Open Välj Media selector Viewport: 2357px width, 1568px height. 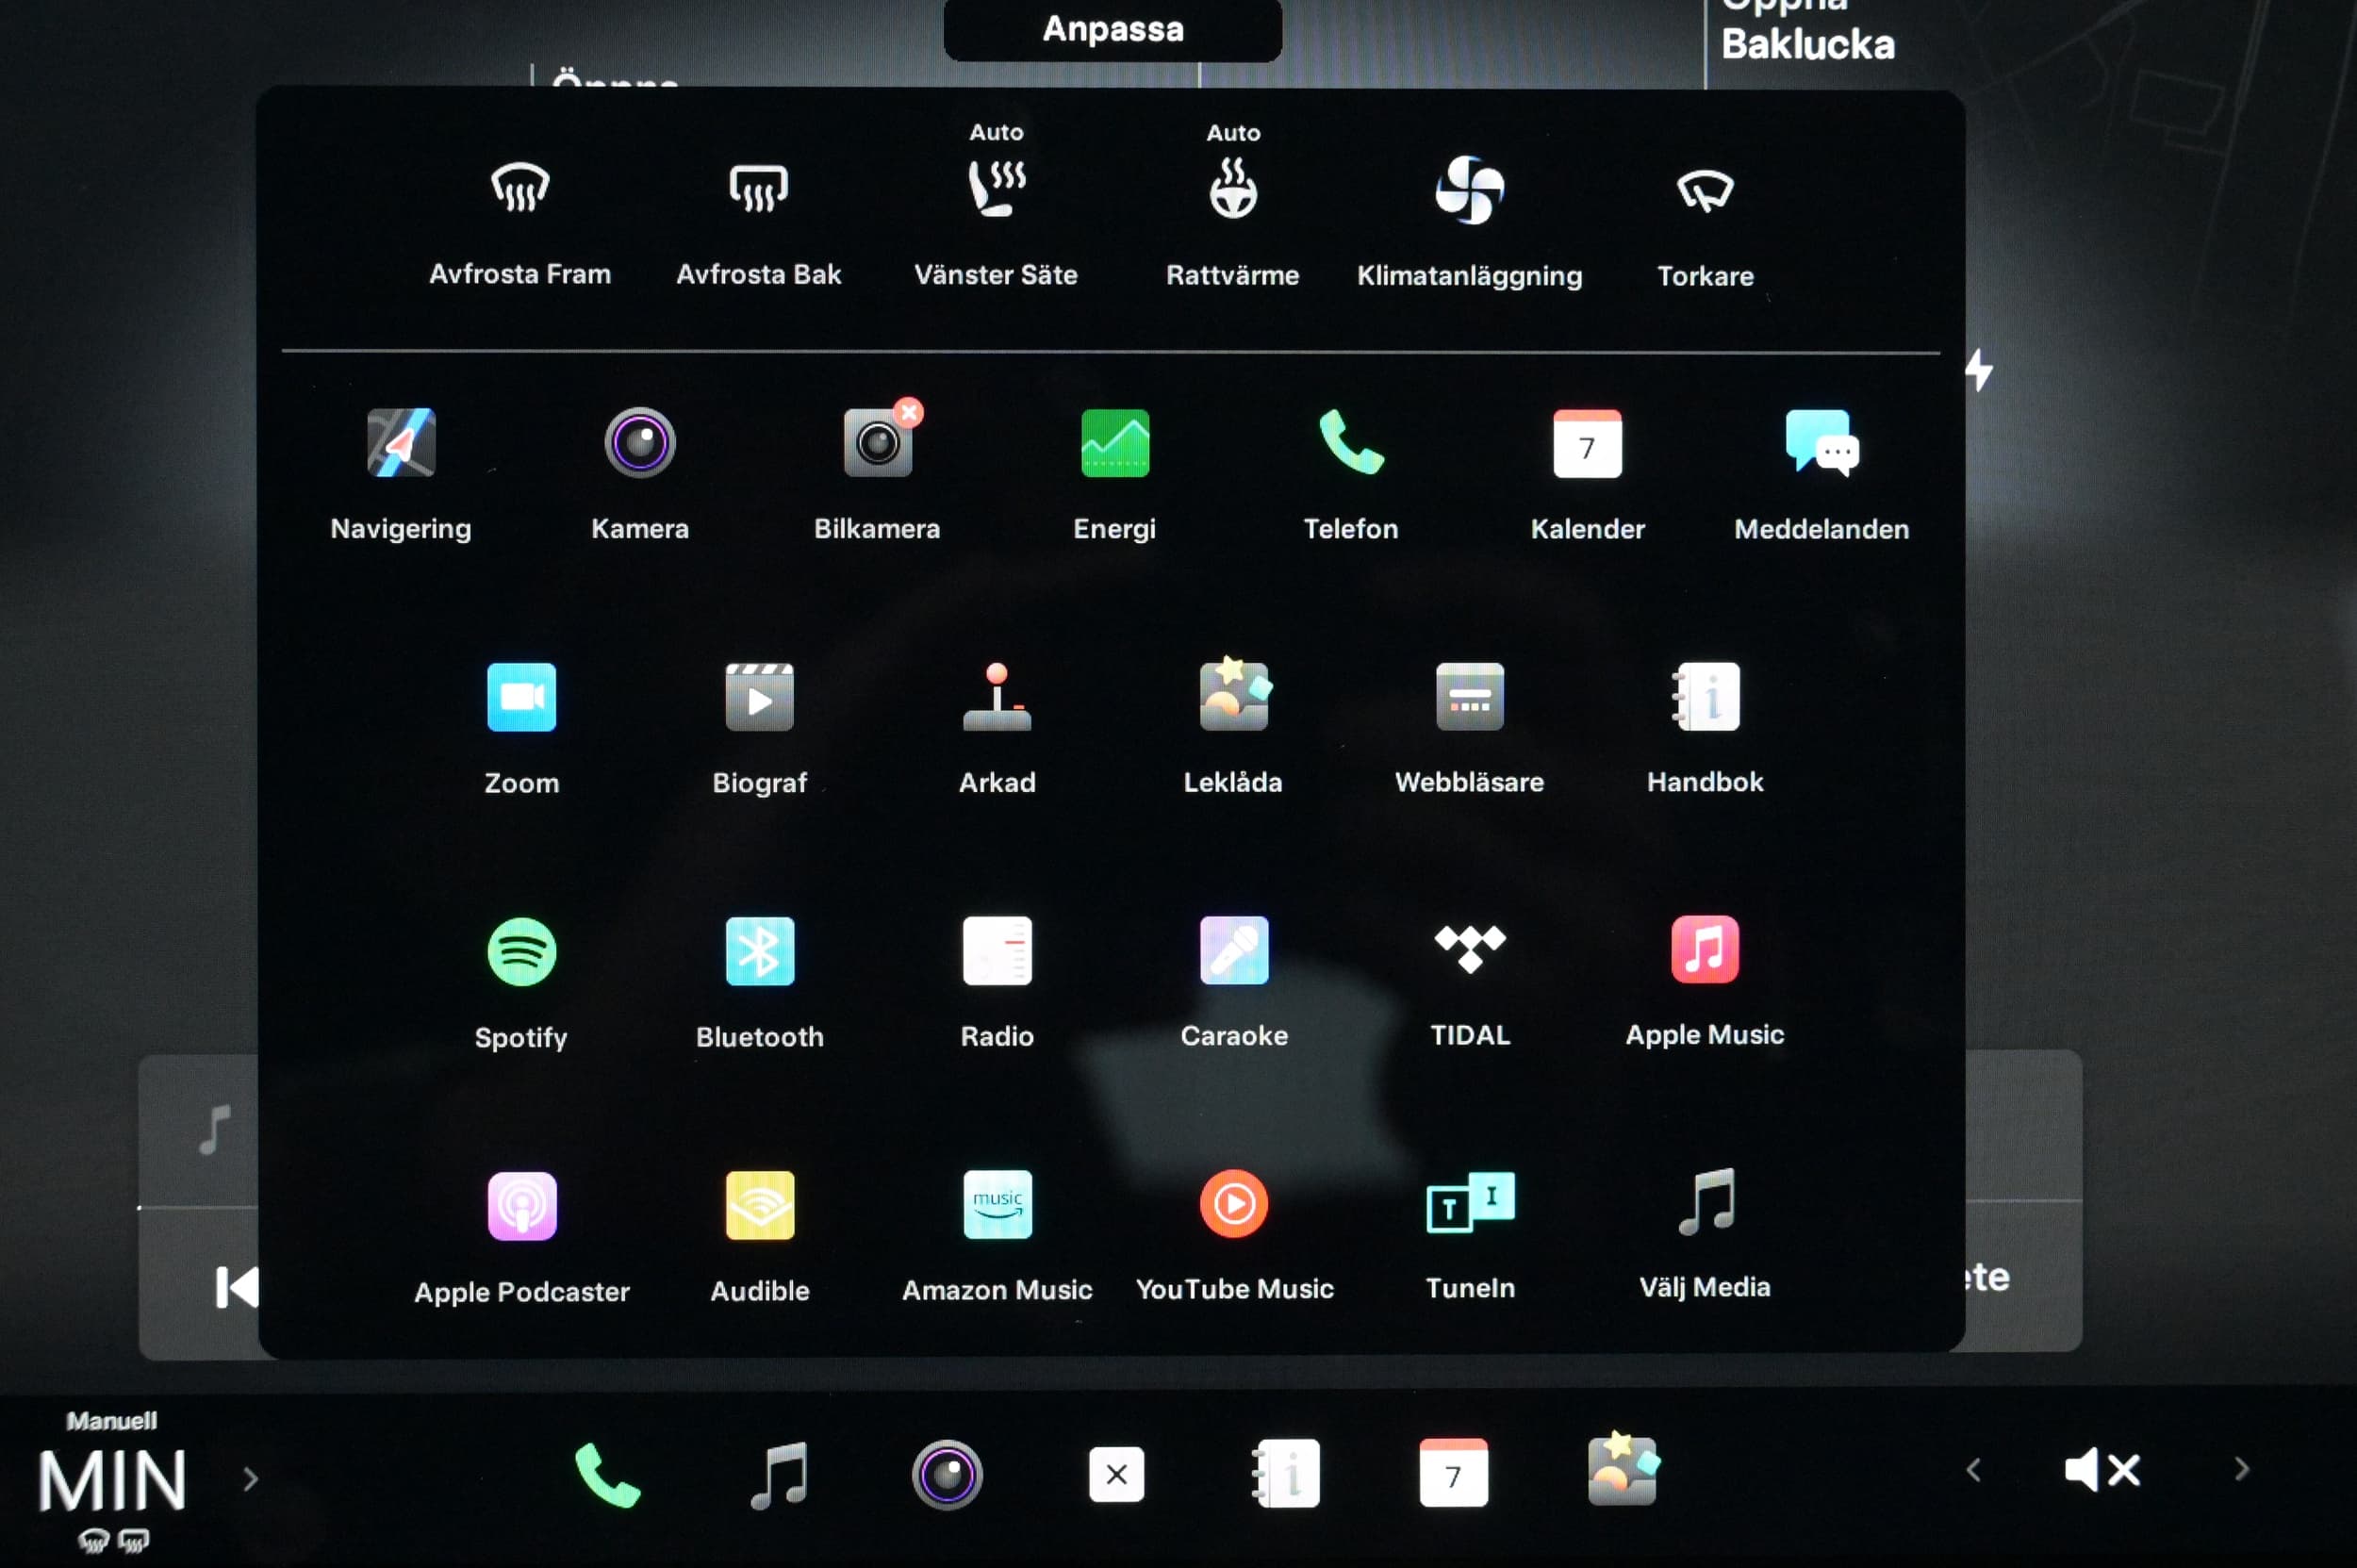(1705, 1202)
